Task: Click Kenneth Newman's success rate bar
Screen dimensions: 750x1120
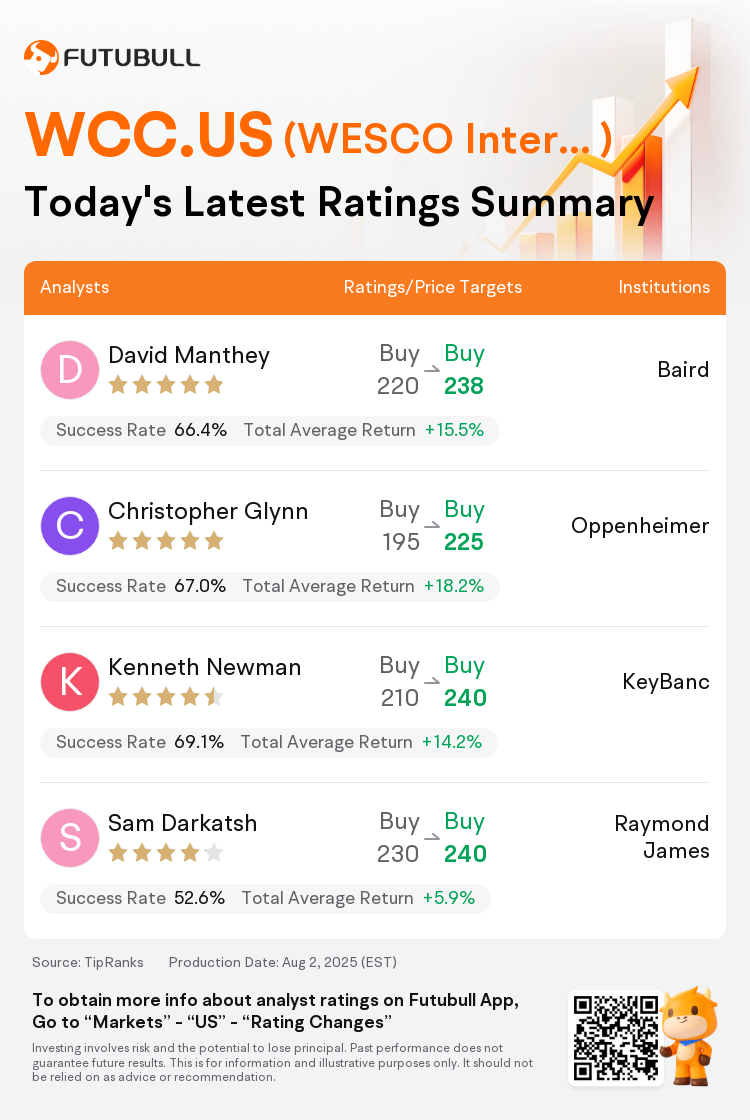Action: tap(269, 742)
